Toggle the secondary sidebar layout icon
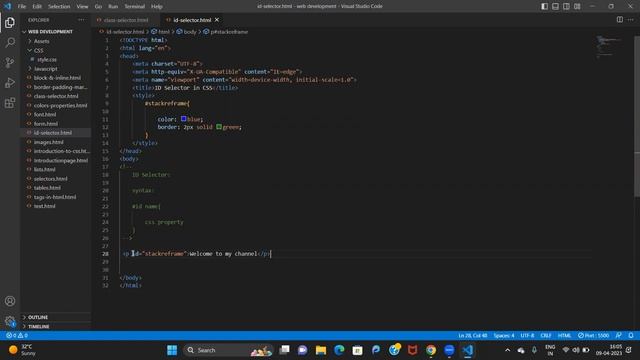Screen dimensions: 640x360 (566, 6)
